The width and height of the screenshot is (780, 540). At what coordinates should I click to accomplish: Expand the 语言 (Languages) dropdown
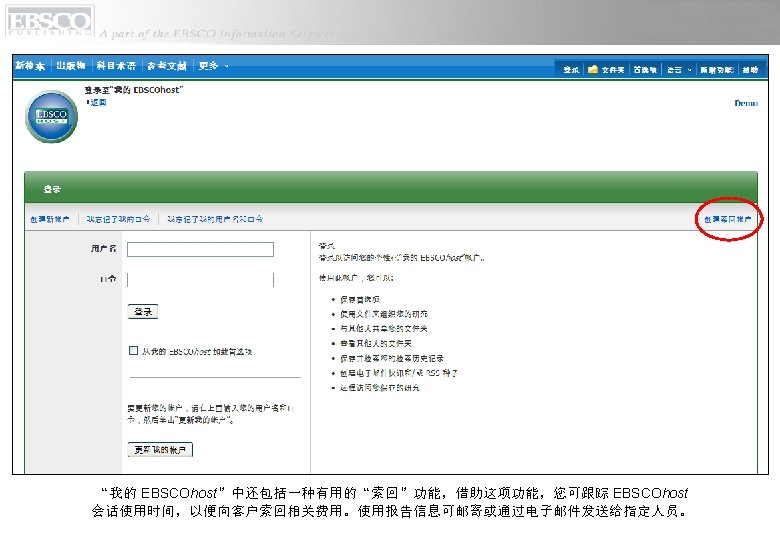[679, 70]
